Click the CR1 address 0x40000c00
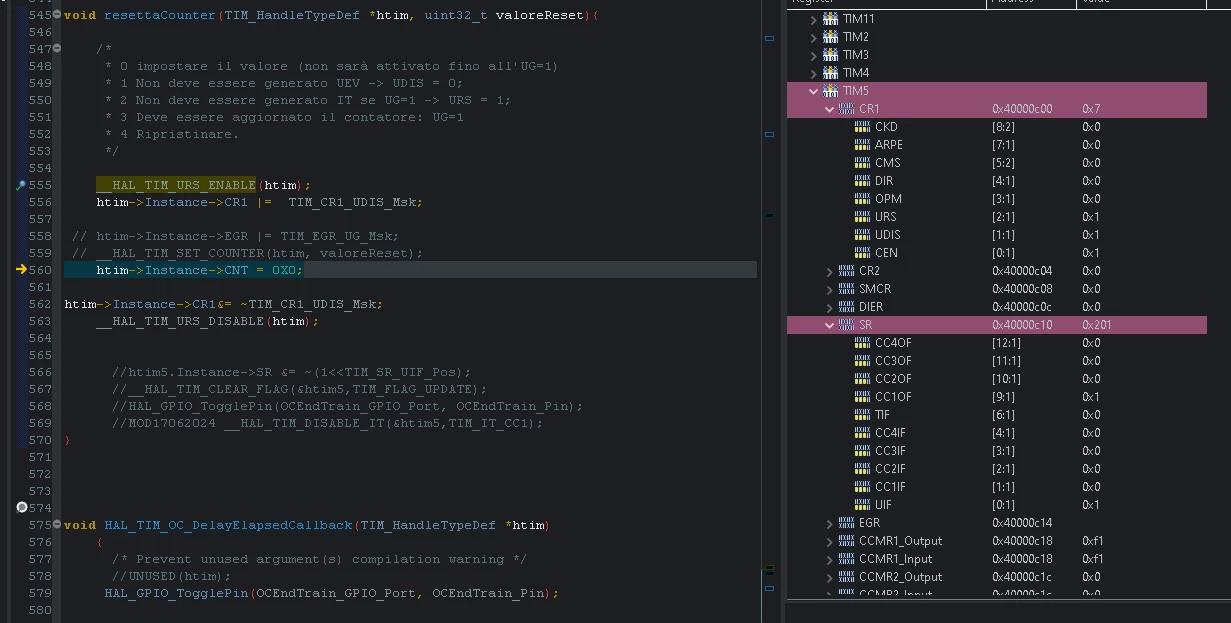Image resolution: width=1231 pixels, height=623 pixels. (1022, 109)
